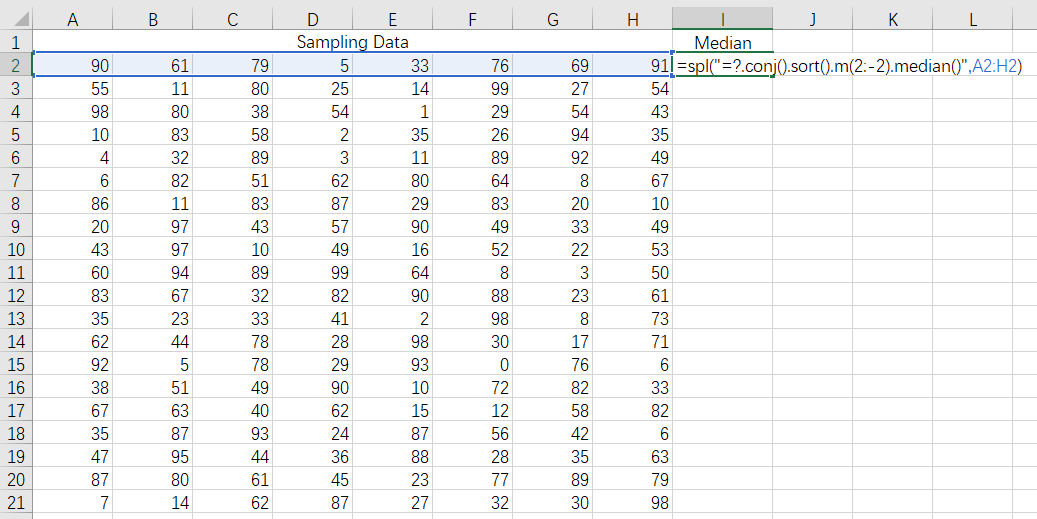Viewport: 1037px width, 519px height.
Task: Click cell D6 containing 3
Action: (x=312, y=157)
